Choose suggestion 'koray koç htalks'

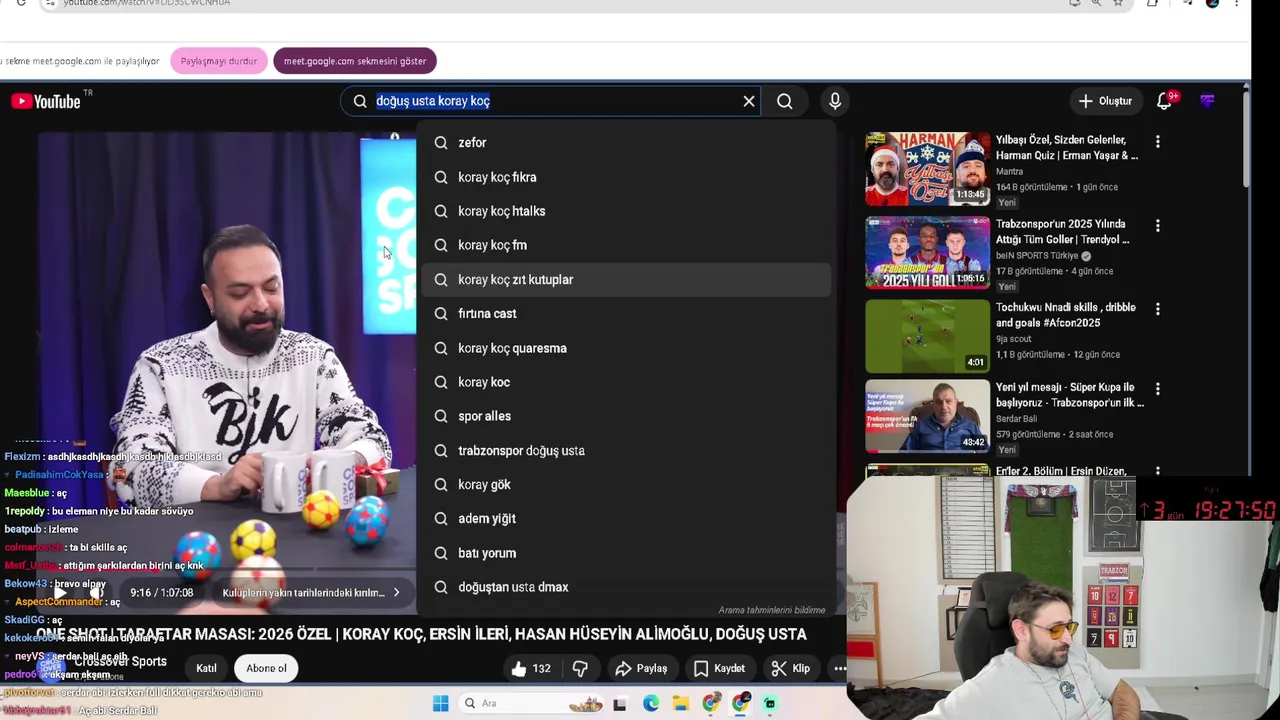click(x=626, y=211)
